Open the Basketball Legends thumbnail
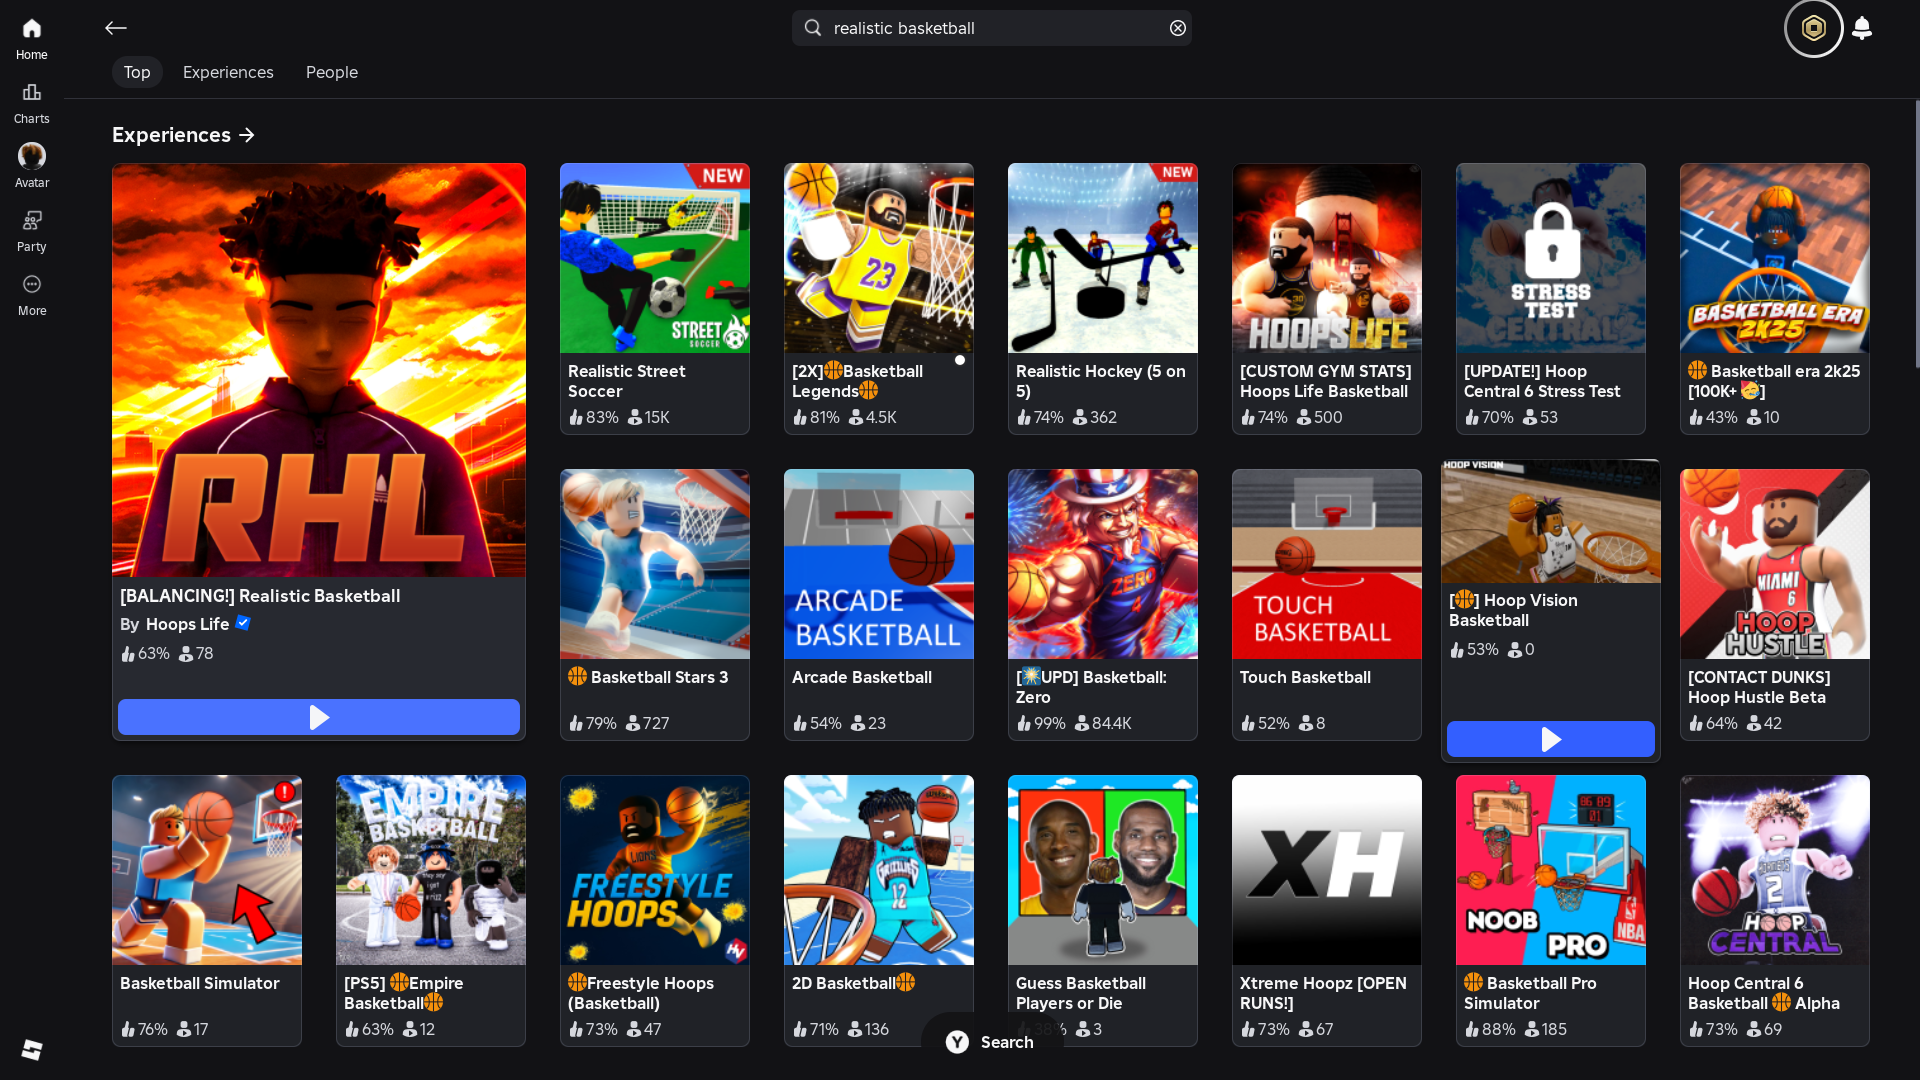 pyautogui.click(x=879, y=258)
